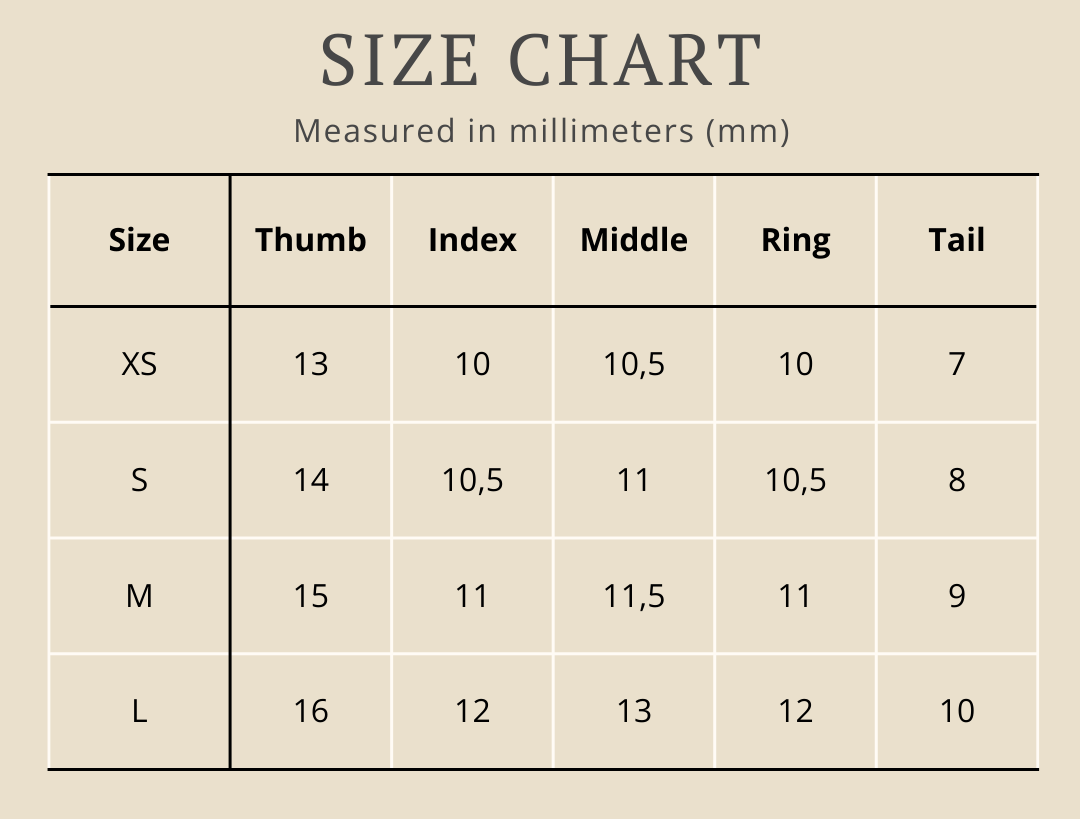Click the XS Thumb value 13

(311, 364)
